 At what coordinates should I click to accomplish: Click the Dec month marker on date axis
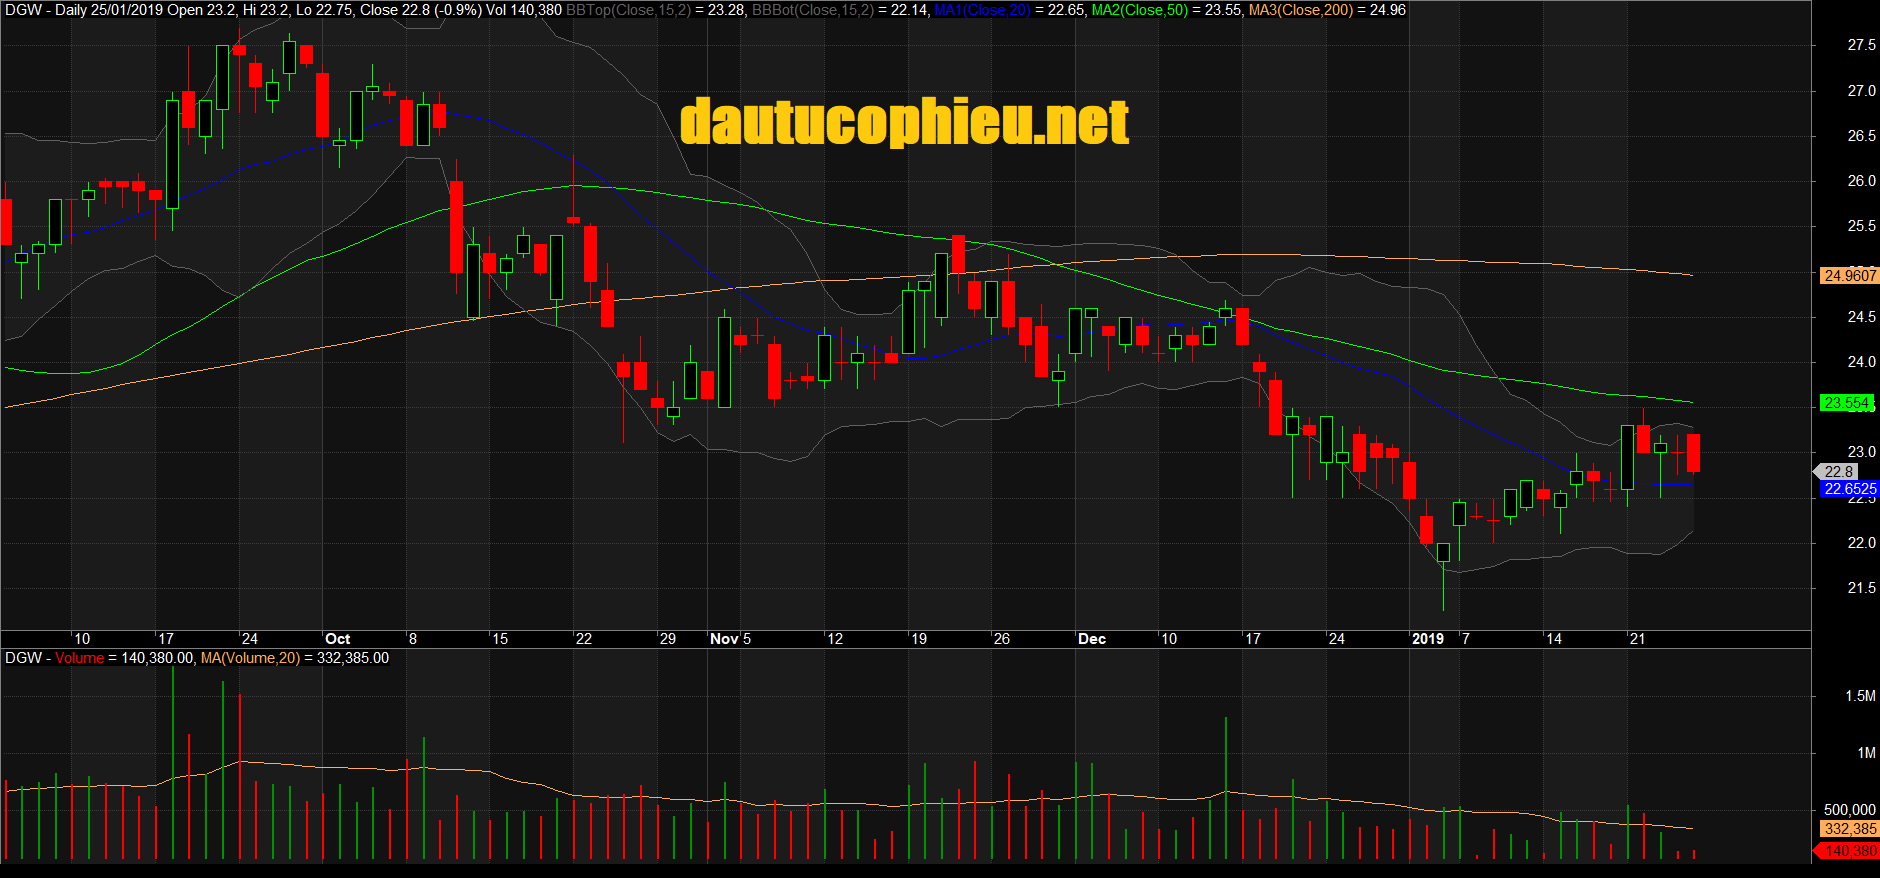(x=1092, y=639)
